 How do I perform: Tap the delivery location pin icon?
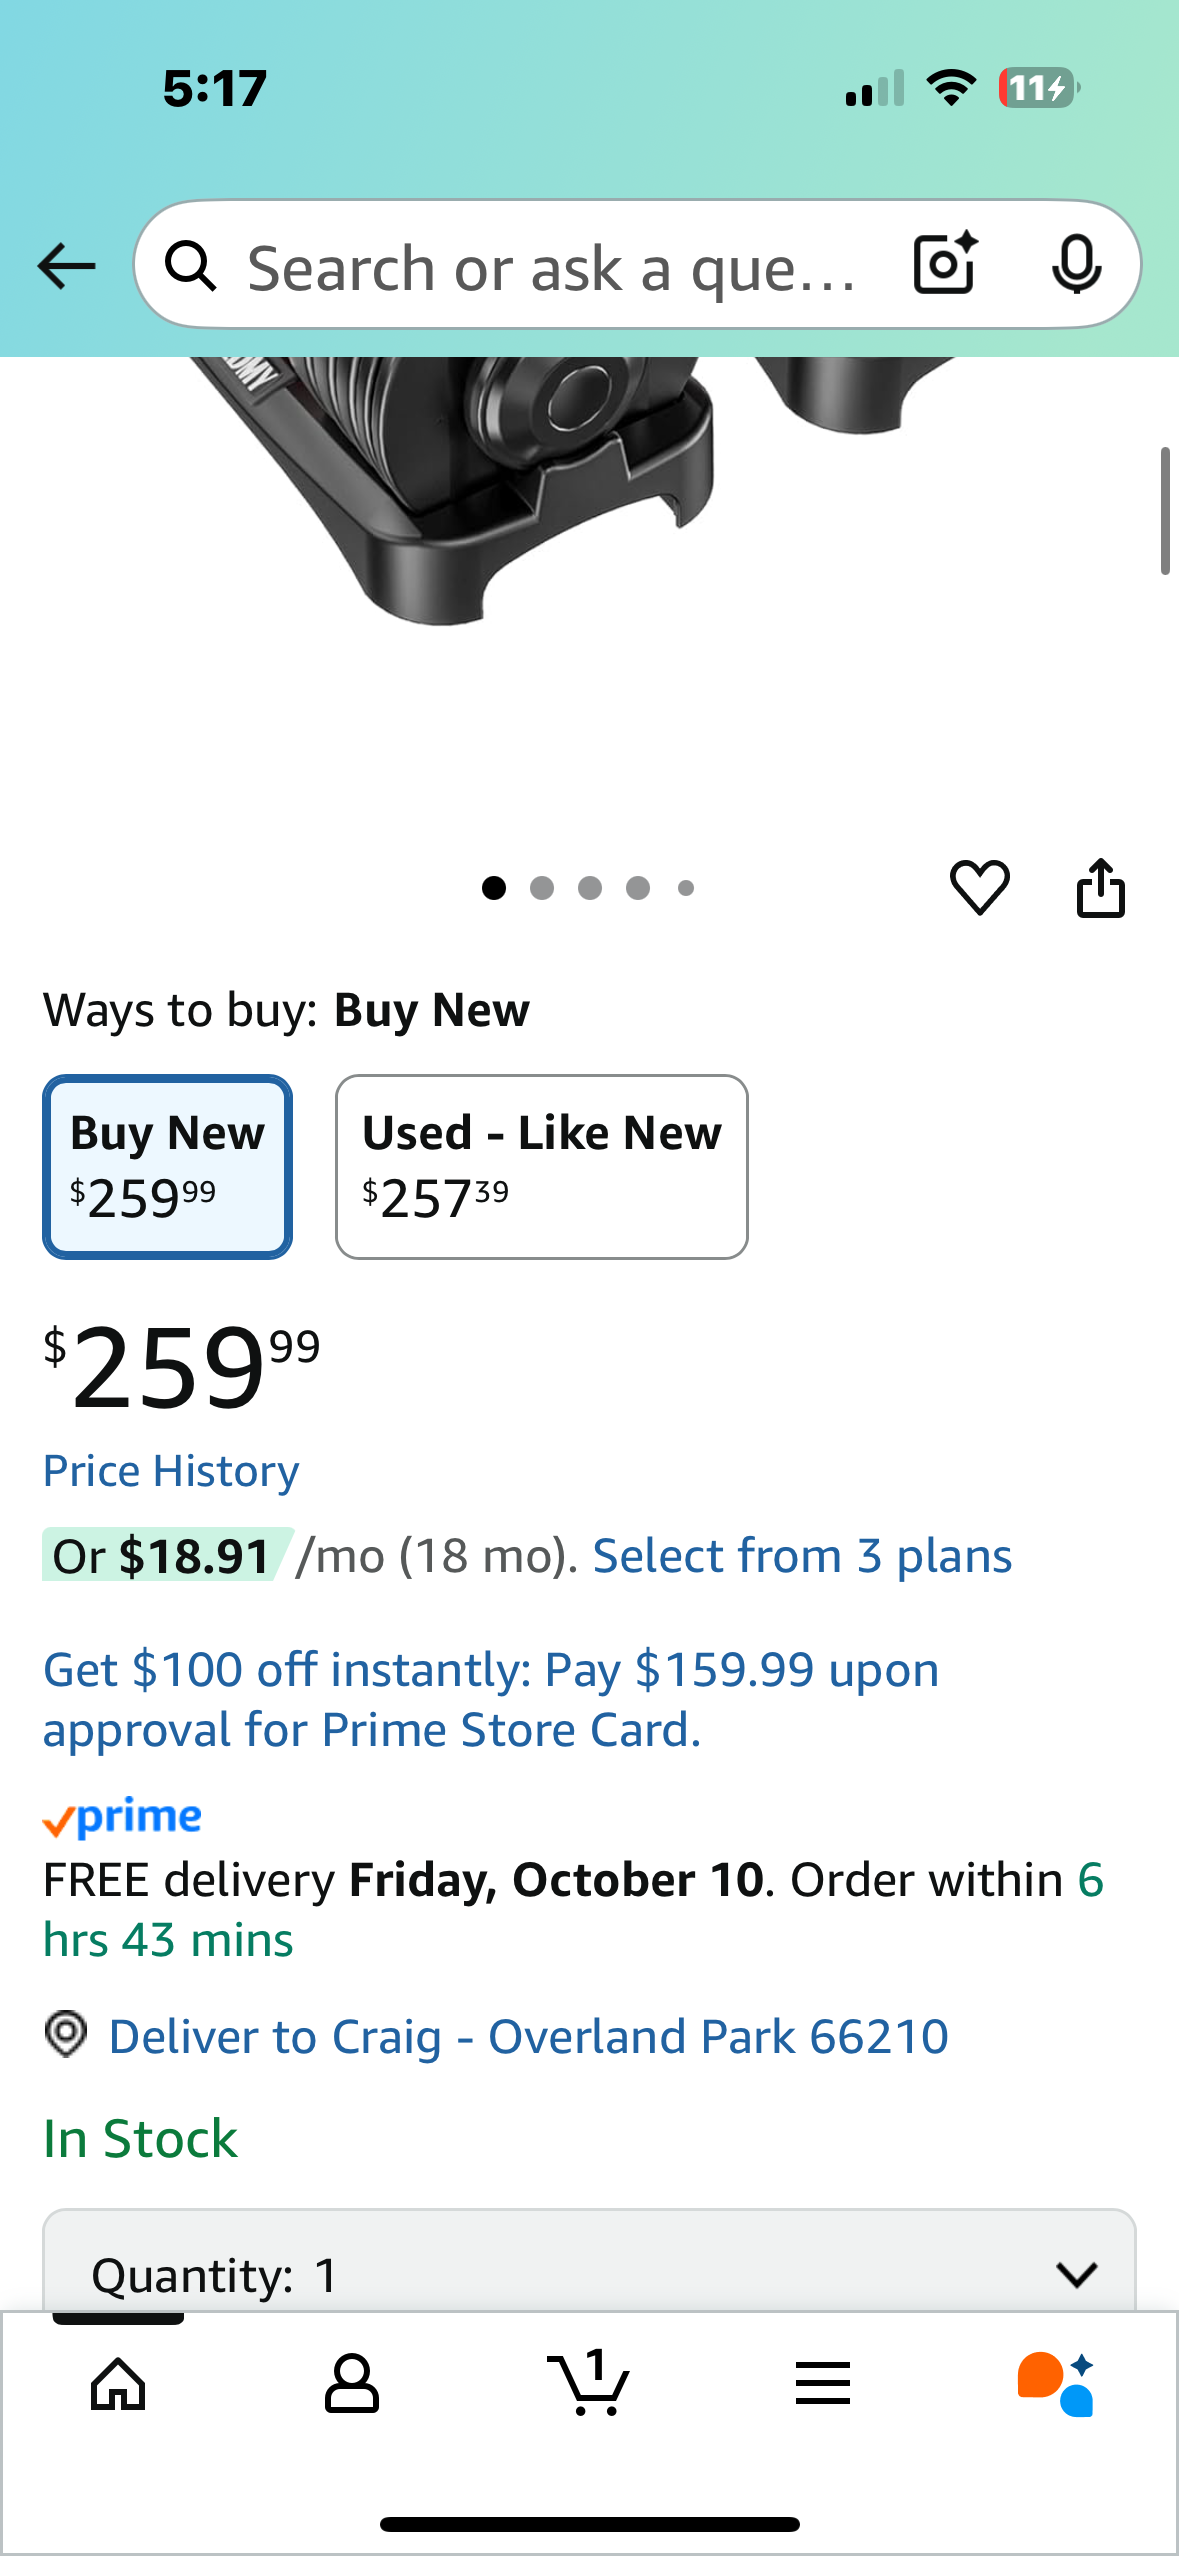pos(66,2035)
